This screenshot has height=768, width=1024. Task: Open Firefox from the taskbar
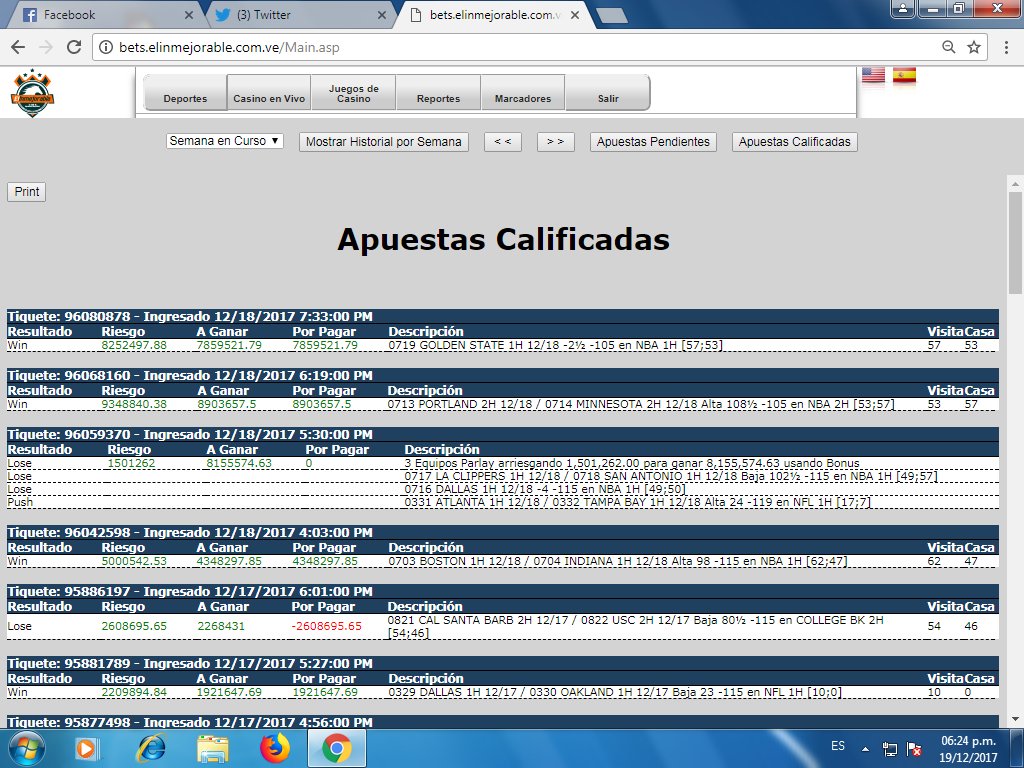pos(275,748)
